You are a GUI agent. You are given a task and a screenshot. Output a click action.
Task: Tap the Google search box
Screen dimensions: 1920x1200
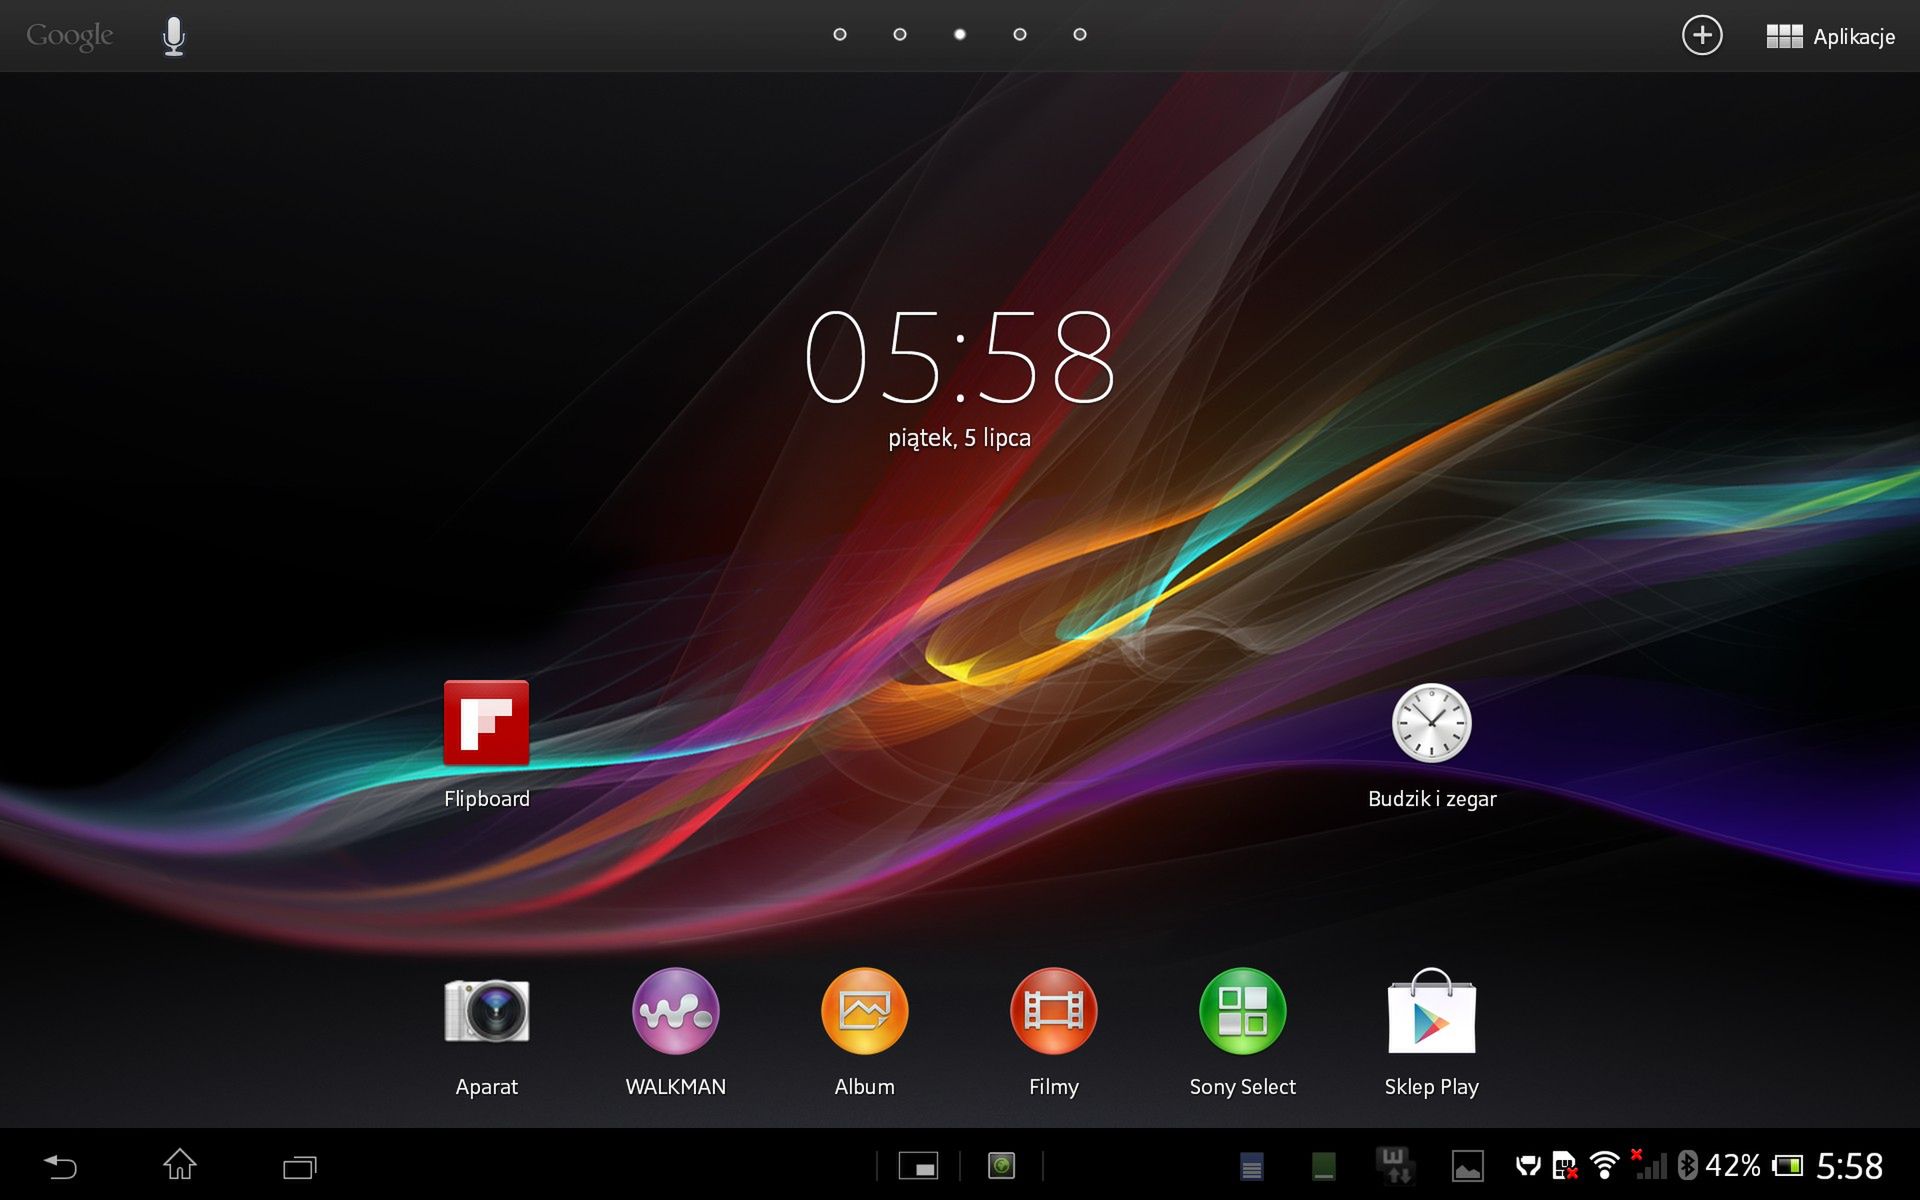[x=70, y=36]
